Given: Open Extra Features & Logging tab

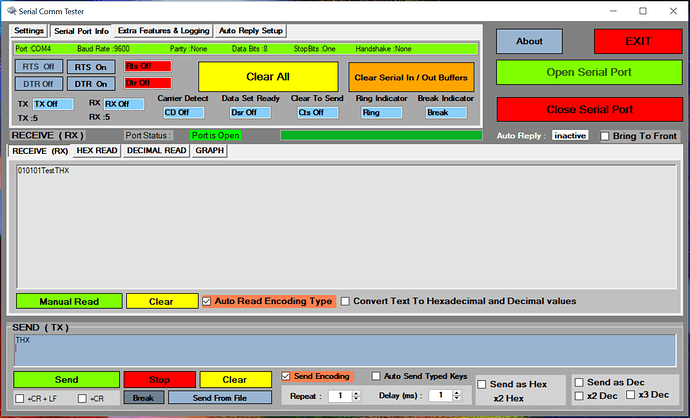Looking at the screenshot, I should [x=164, y=30].
